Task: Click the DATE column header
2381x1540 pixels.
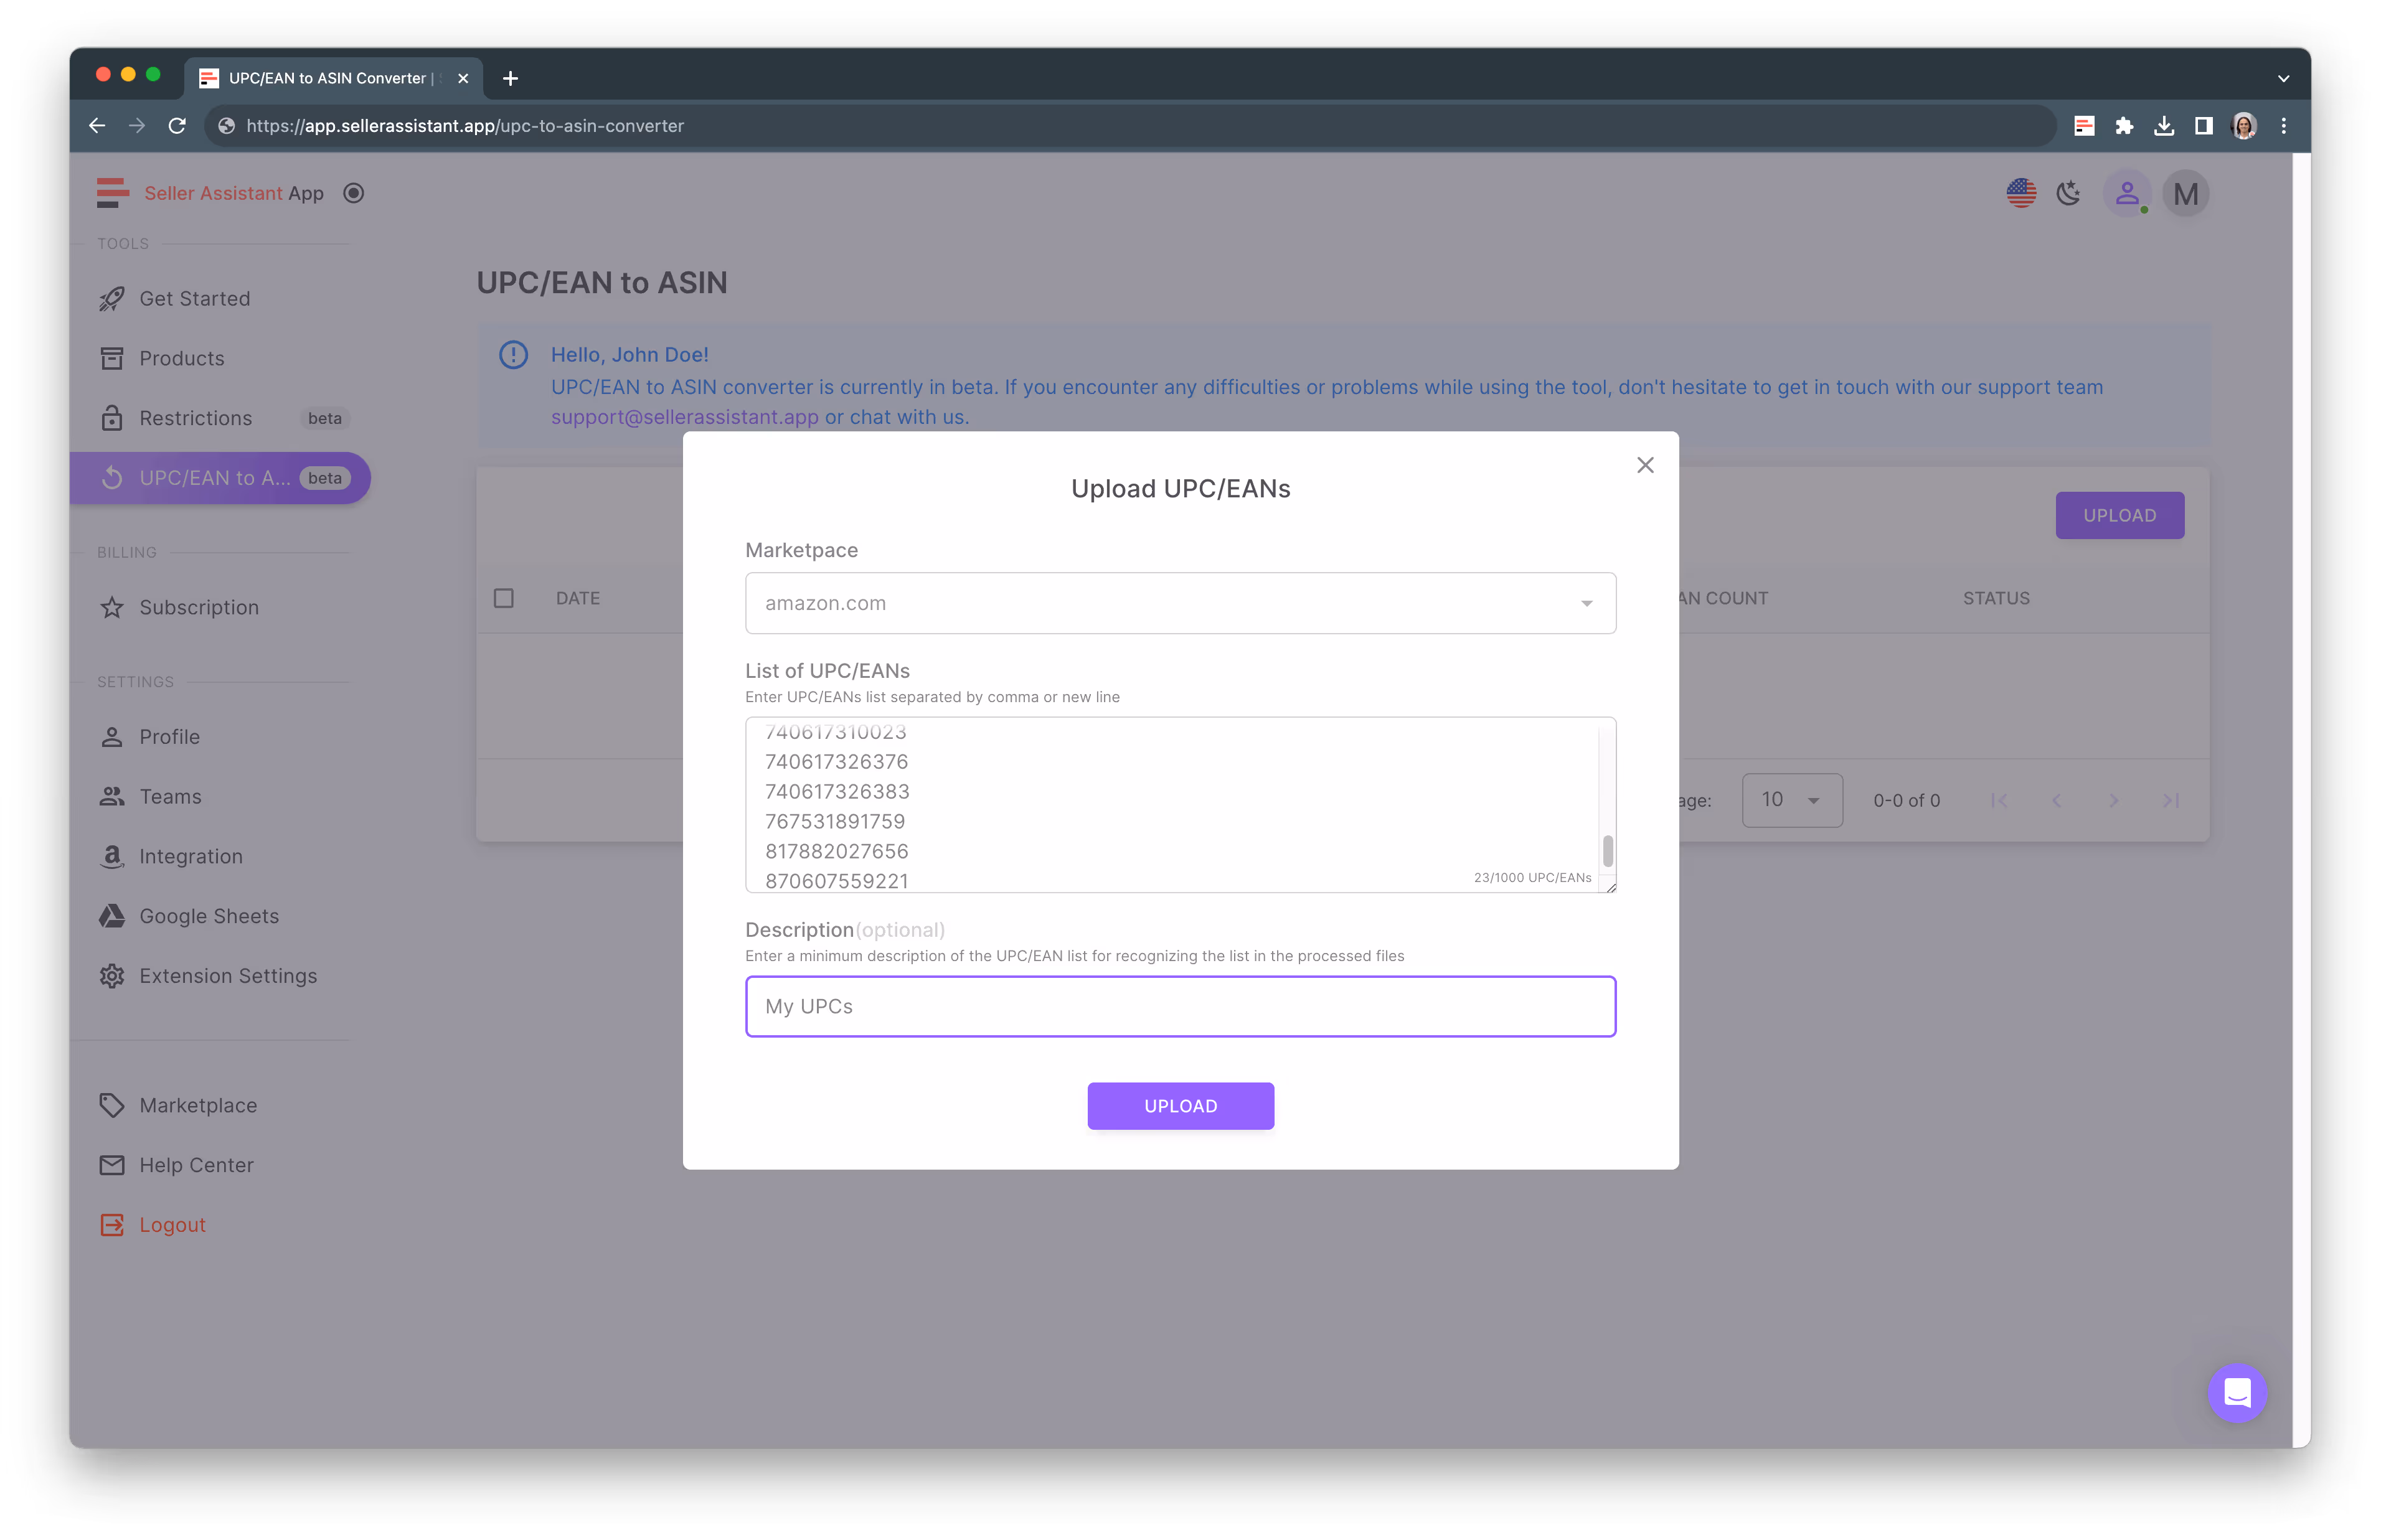Action: tap(578, 598)
